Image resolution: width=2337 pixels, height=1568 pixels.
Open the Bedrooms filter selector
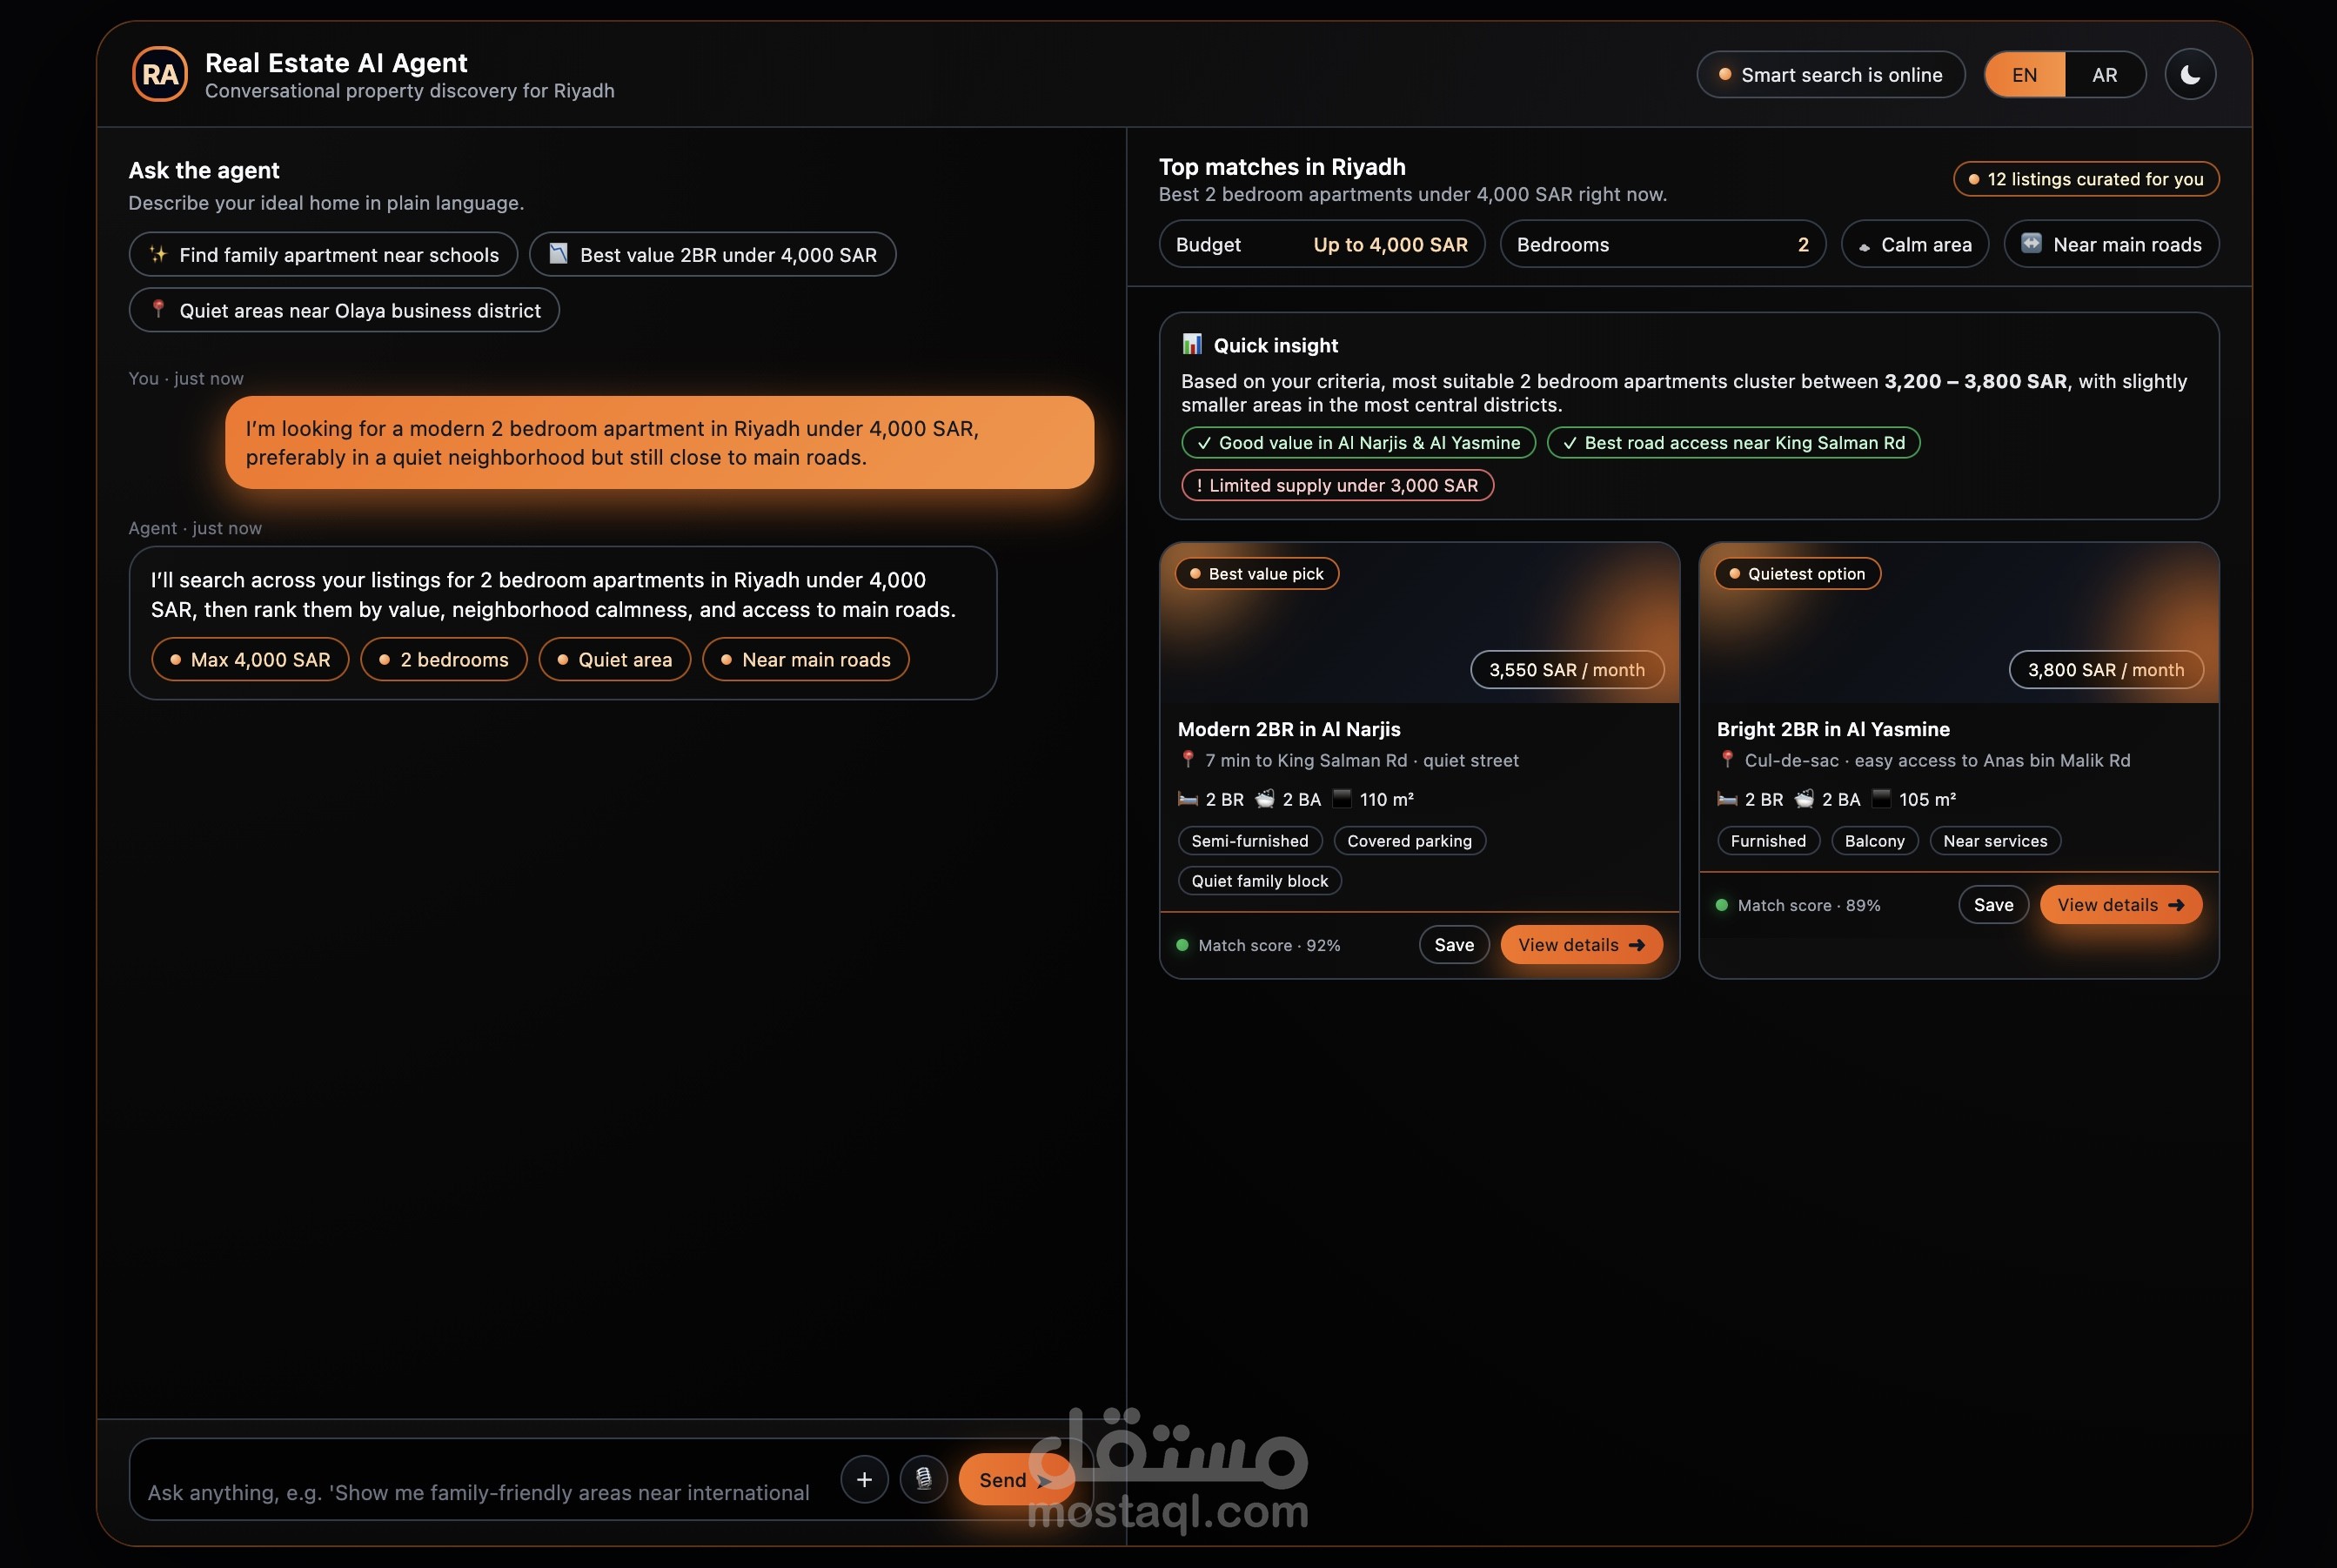coord(1662,245)
